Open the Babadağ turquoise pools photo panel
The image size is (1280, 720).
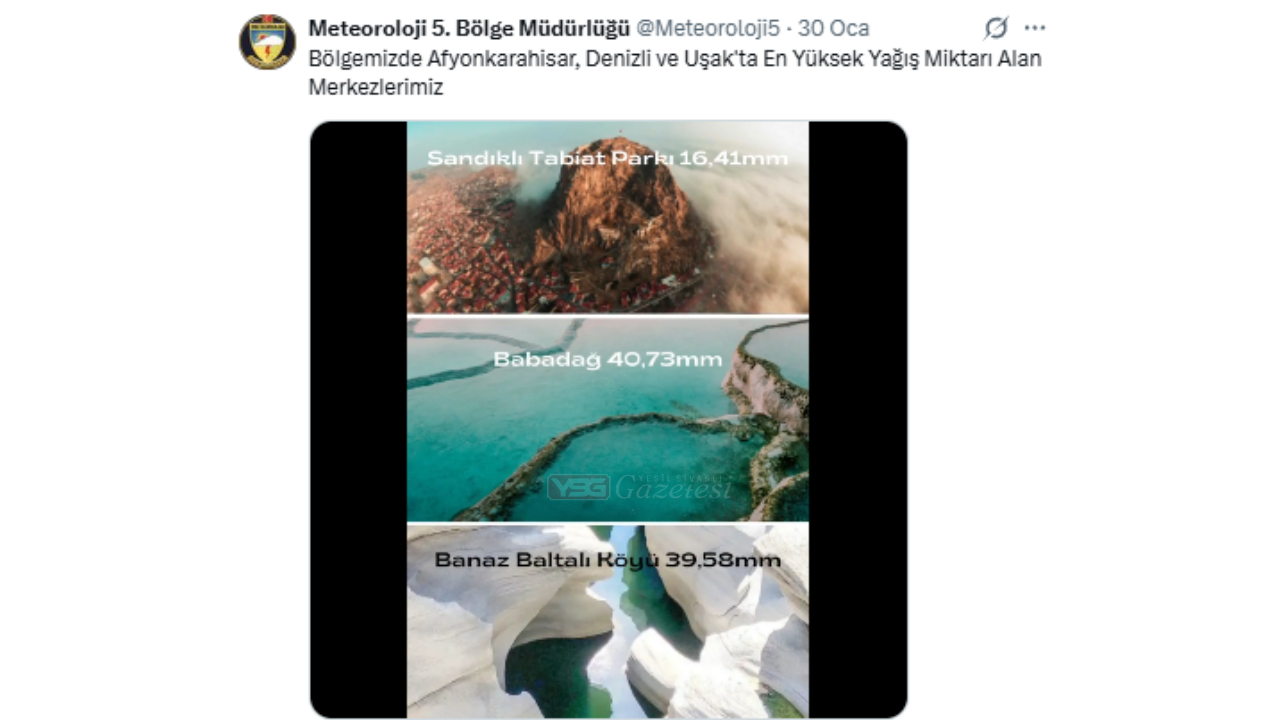pyautogui.click(x=607, y=420)
